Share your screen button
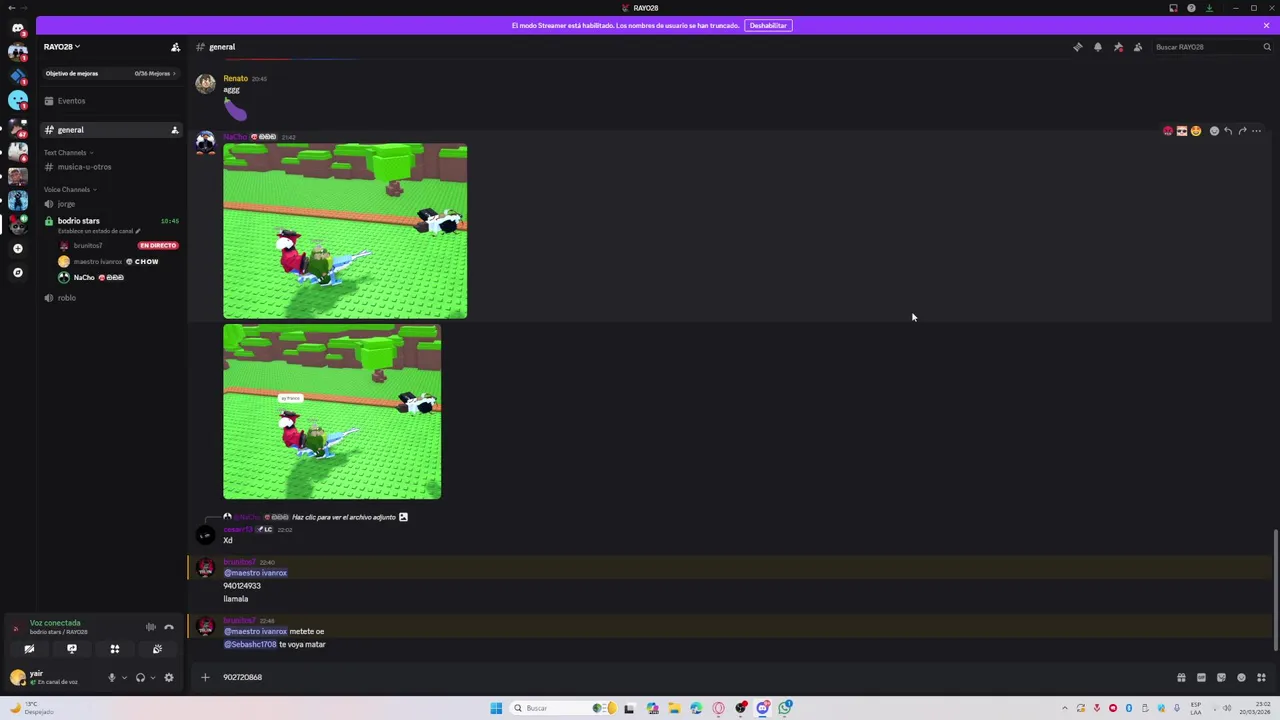Viewport: 1280px width, 720px height. coord(72,649)
